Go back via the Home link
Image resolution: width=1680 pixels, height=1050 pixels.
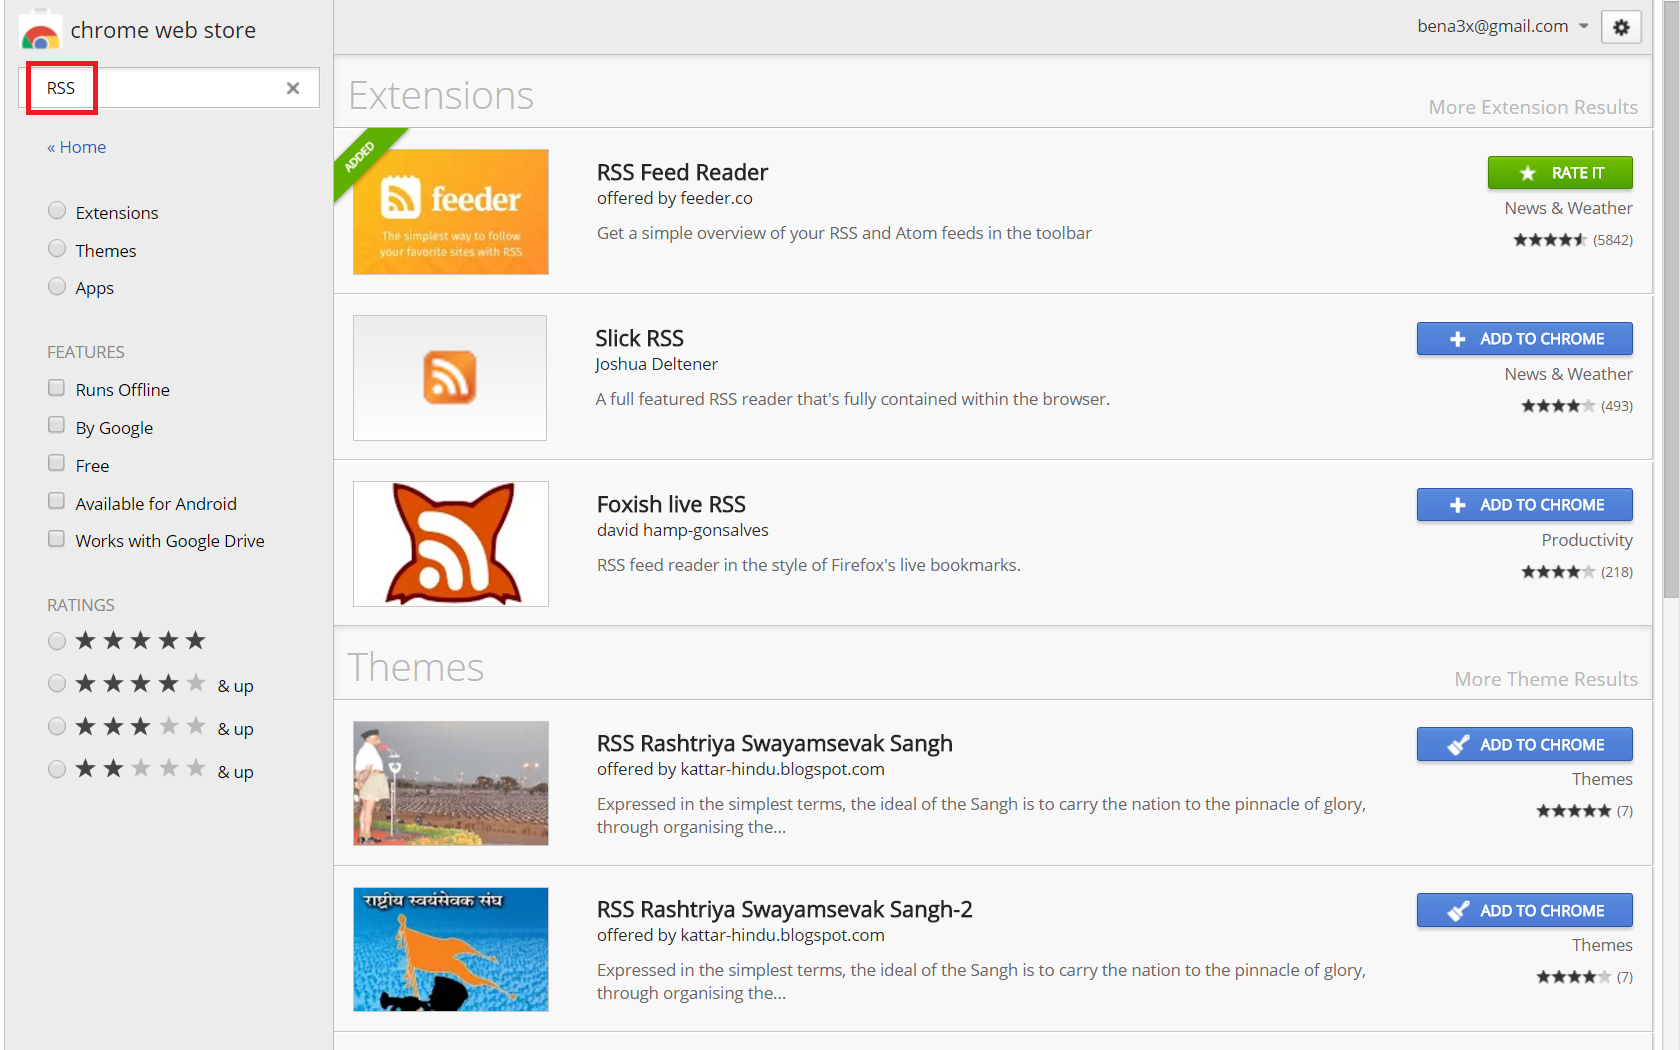click(x=77, y=147)
